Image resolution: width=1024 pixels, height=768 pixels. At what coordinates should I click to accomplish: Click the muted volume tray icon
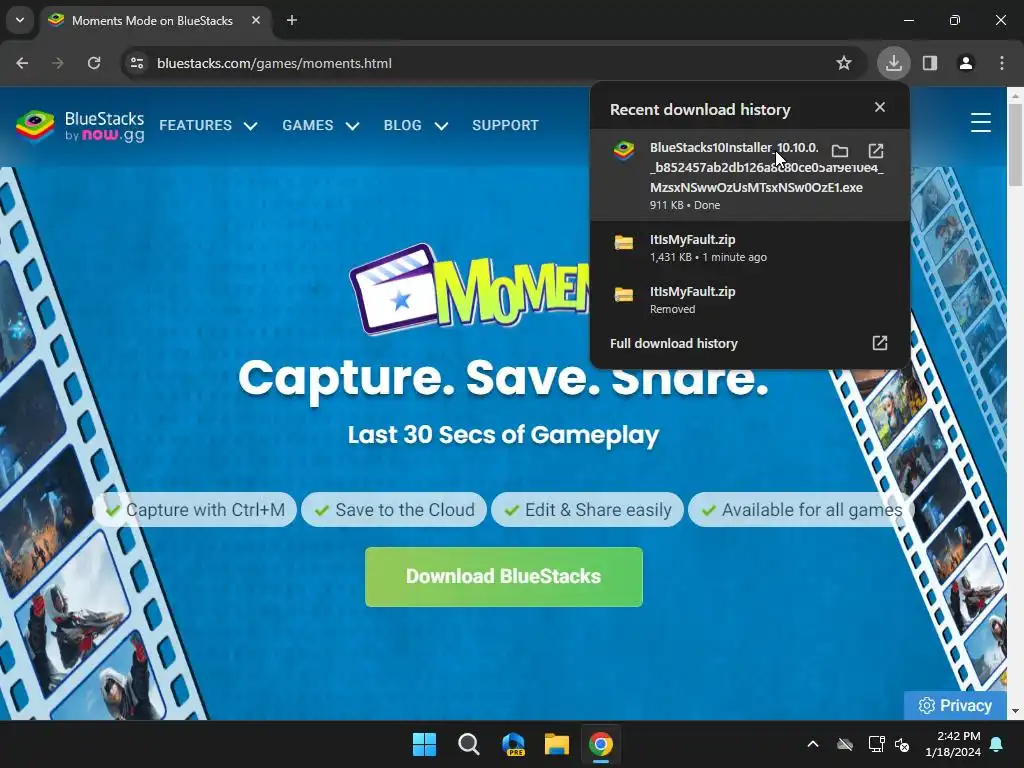(x=903, y=744)
